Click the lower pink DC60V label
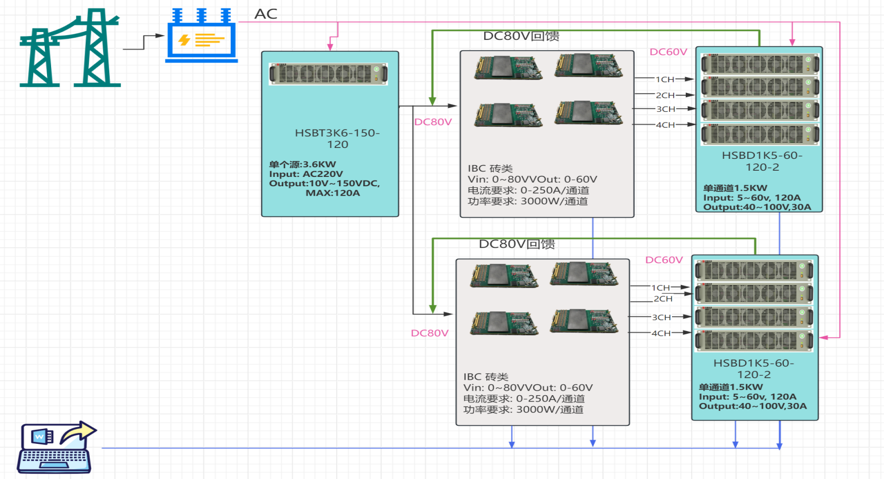This screenshot has width=885, height=480. coord(664,260)
